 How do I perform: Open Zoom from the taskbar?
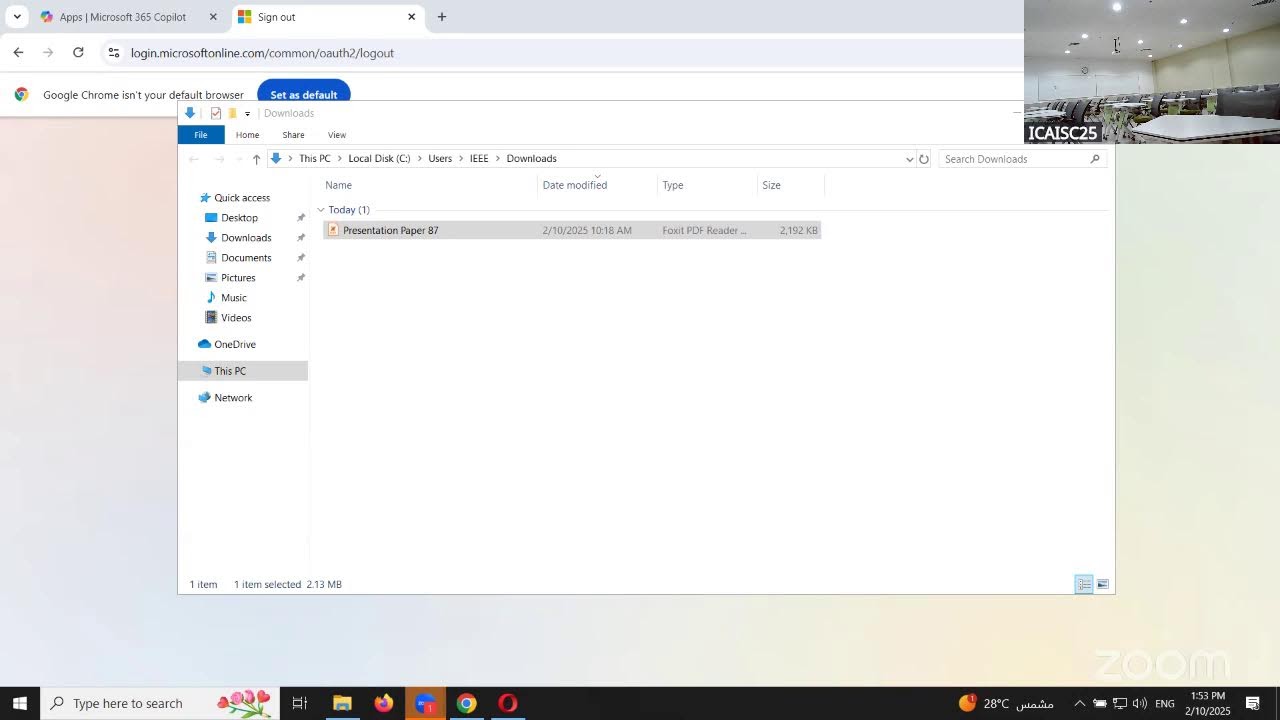[425, 703]
